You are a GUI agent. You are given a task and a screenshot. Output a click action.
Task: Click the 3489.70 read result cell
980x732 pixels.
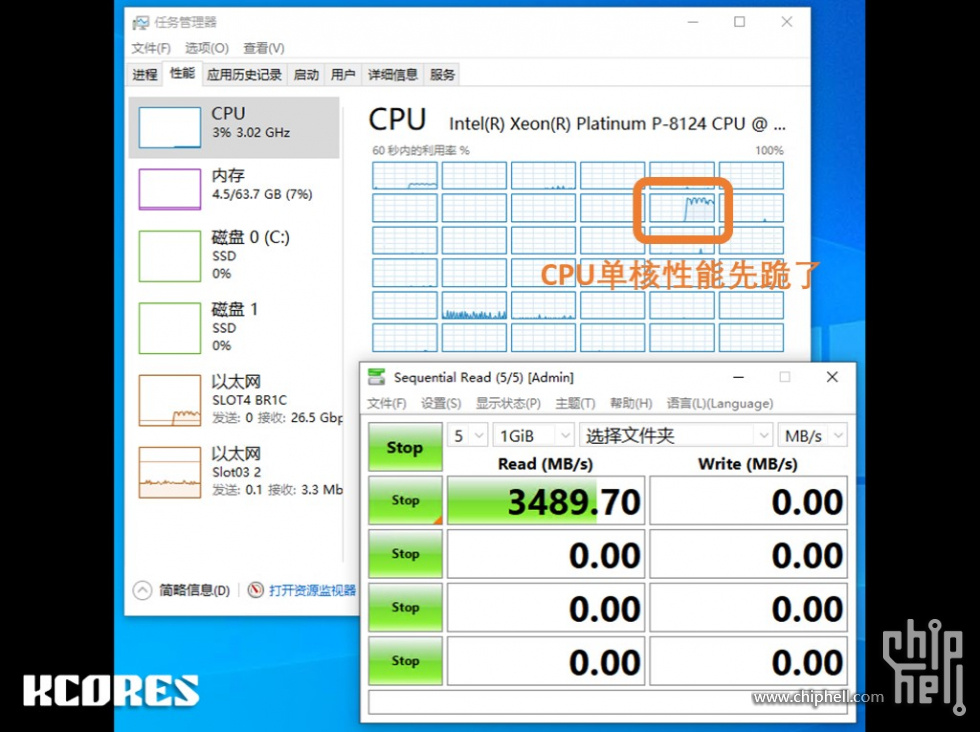(546, 501)
